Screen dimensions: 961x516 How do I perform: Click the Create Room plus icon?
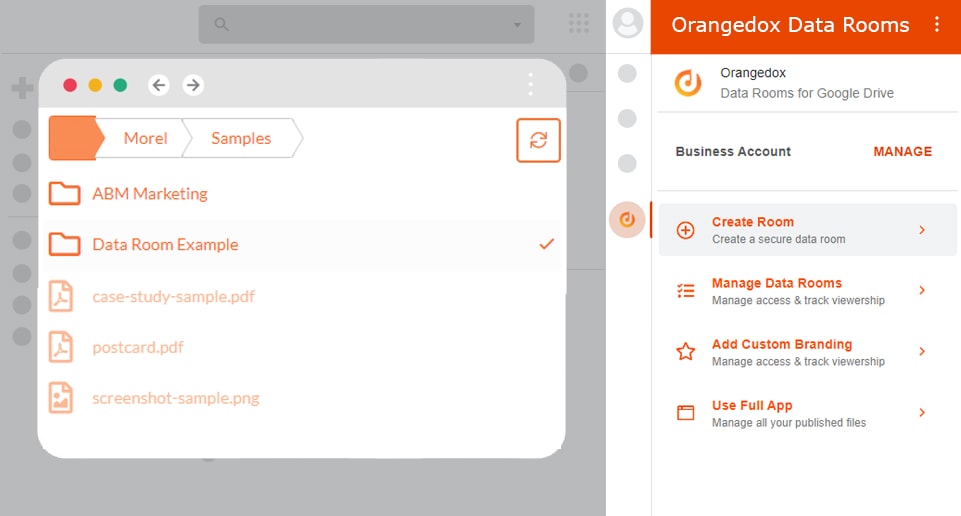point(685,230)
